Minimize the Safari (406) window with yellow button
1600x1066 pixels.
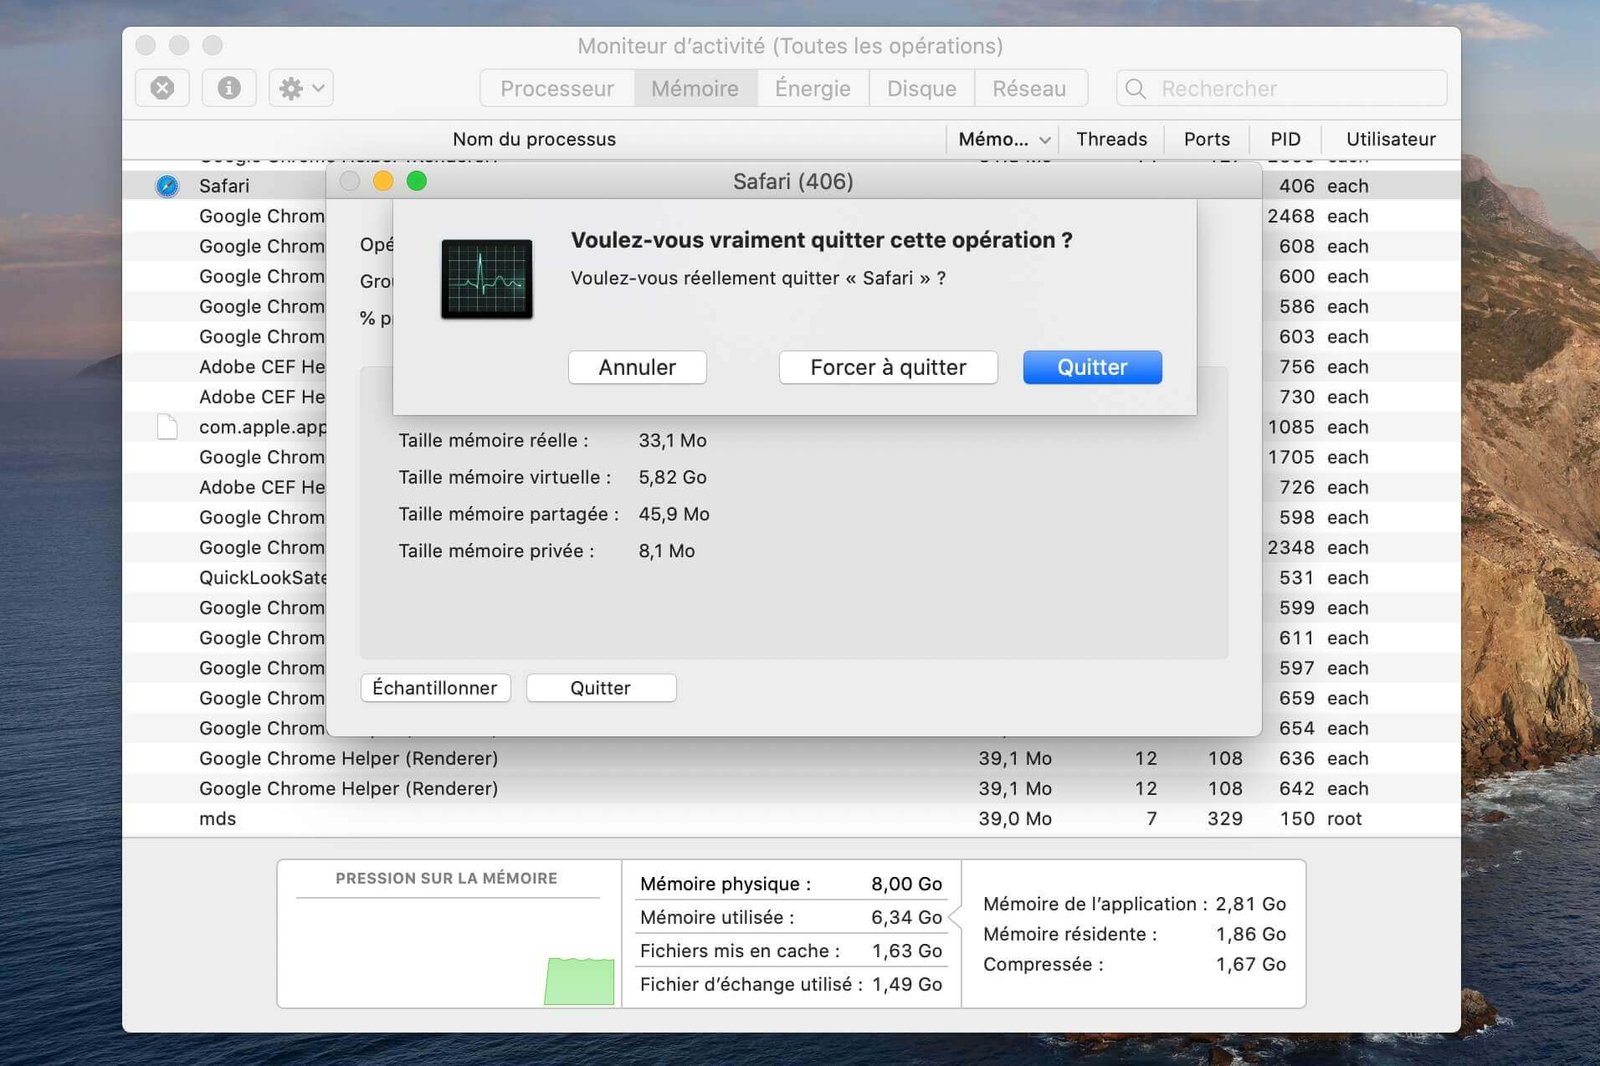pyautogui.click(x=383, y=181)
